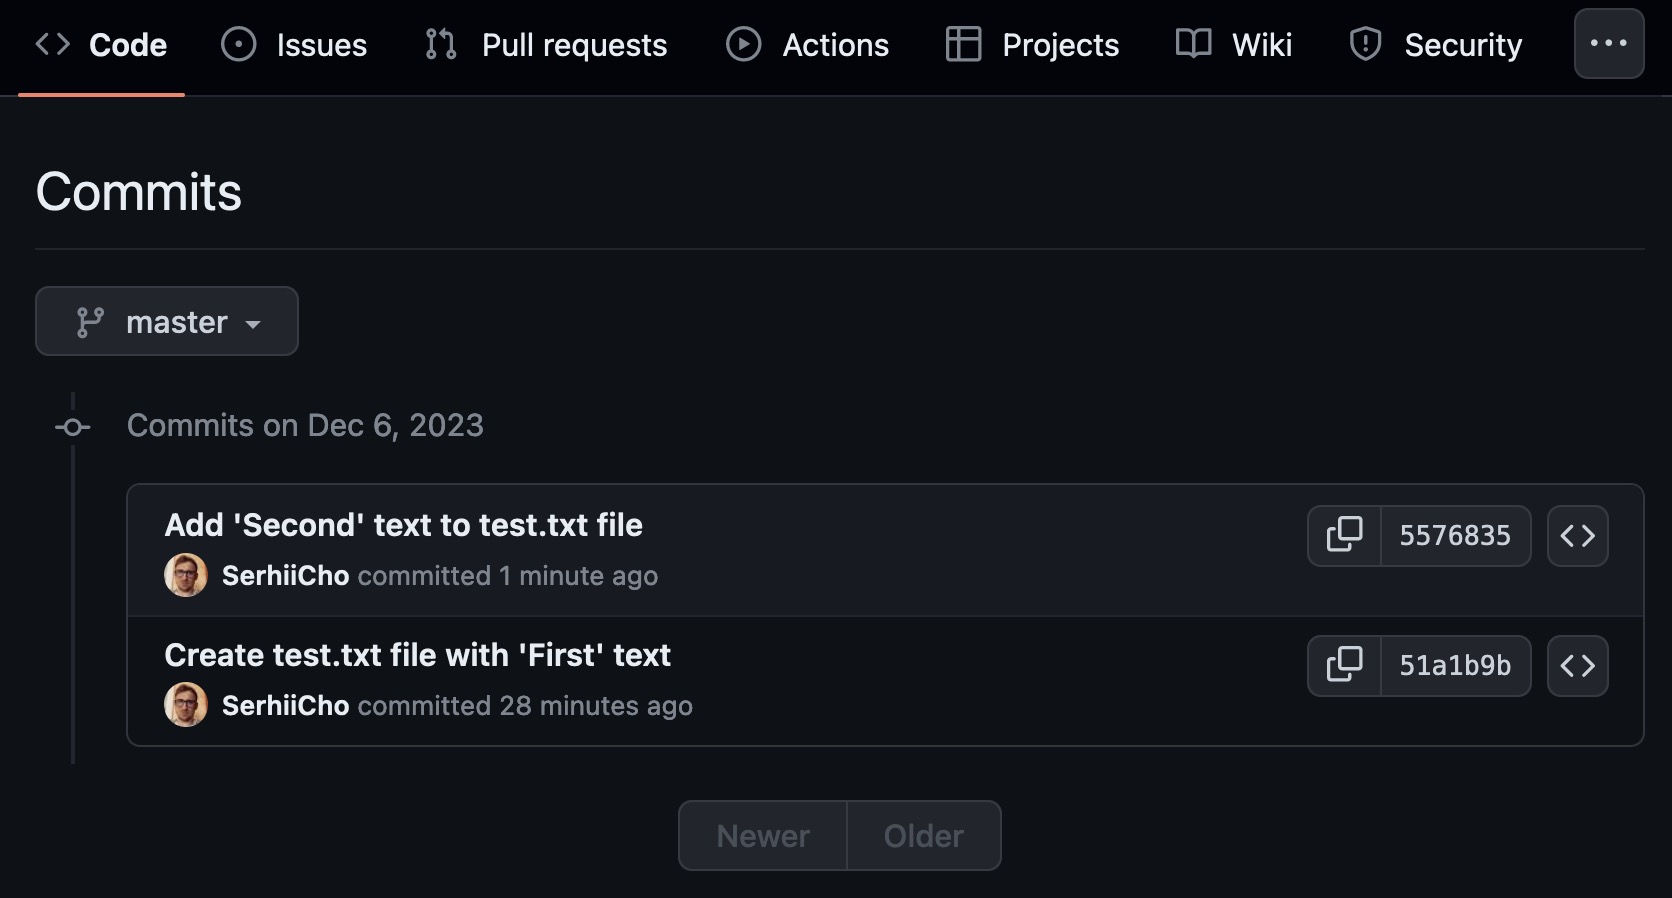Select the Issues circle icon
This screenshot has width=1672, height=898.
(239, 44)
